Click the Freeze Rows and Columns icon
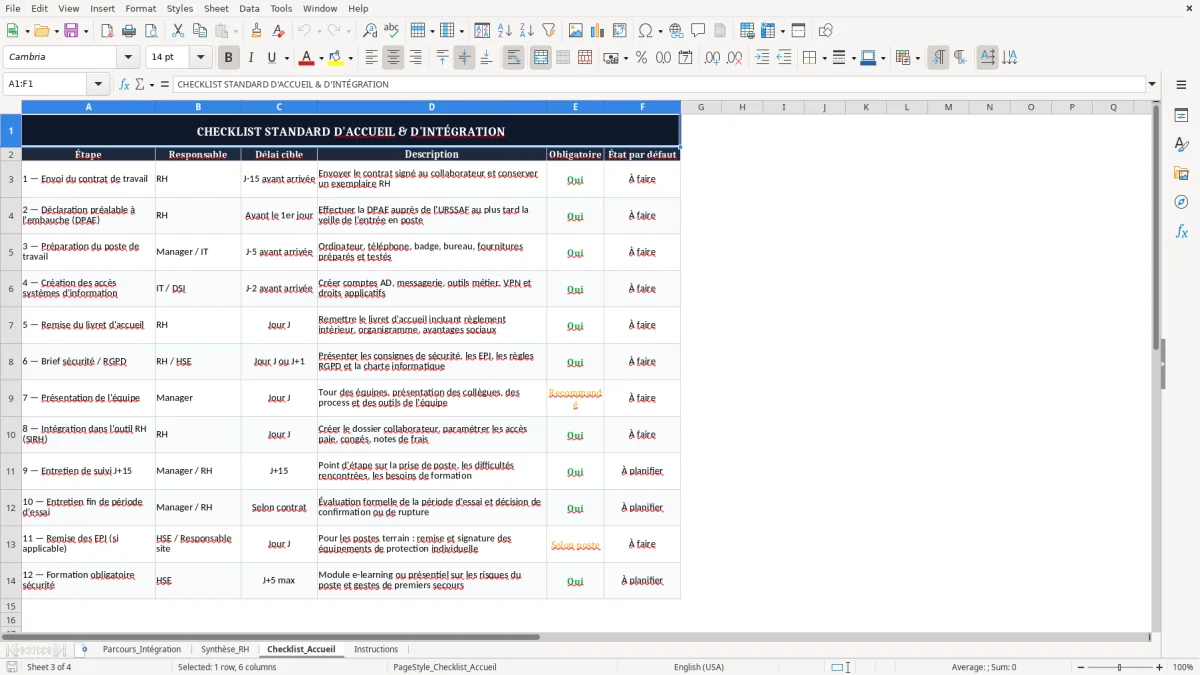Screen dimensions: 1200x675 767,31
